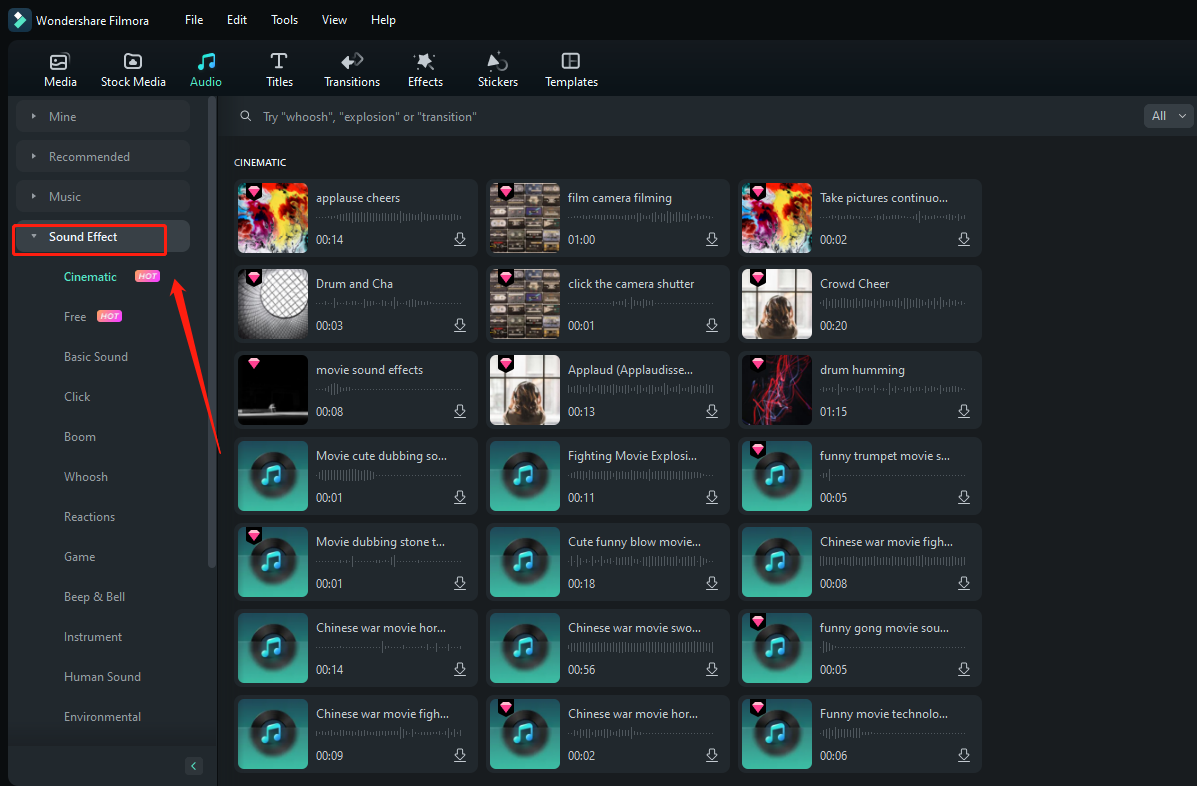Viewport: 1197px width, 786px height.
Task: Download the film camera filming sound
Action: 712,240
